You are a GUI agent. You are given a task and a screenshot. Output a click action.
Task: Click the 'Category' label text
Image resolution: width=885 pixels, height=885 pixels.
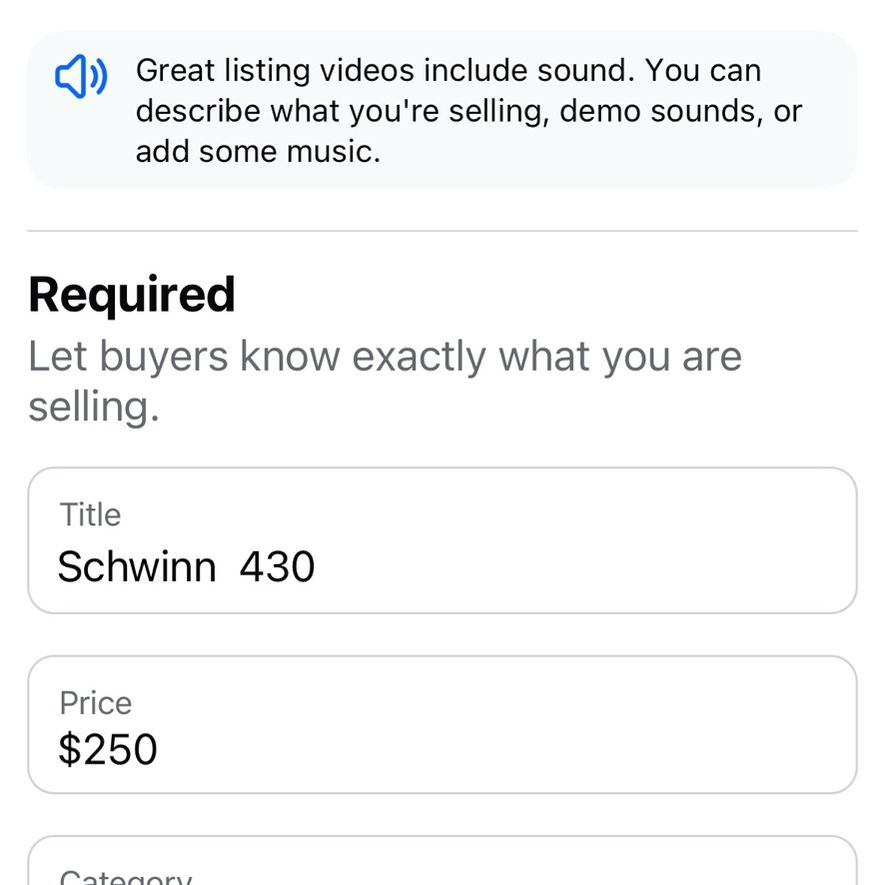coord(126,877)
